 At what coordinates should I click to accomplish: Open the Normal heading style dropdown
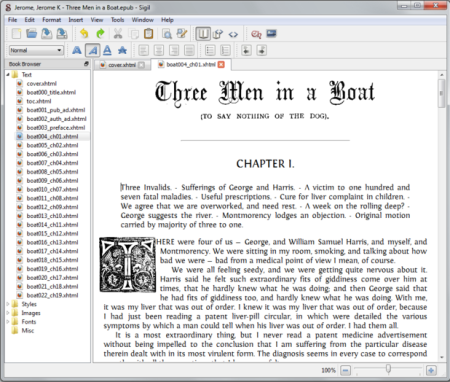coord(36,50)
